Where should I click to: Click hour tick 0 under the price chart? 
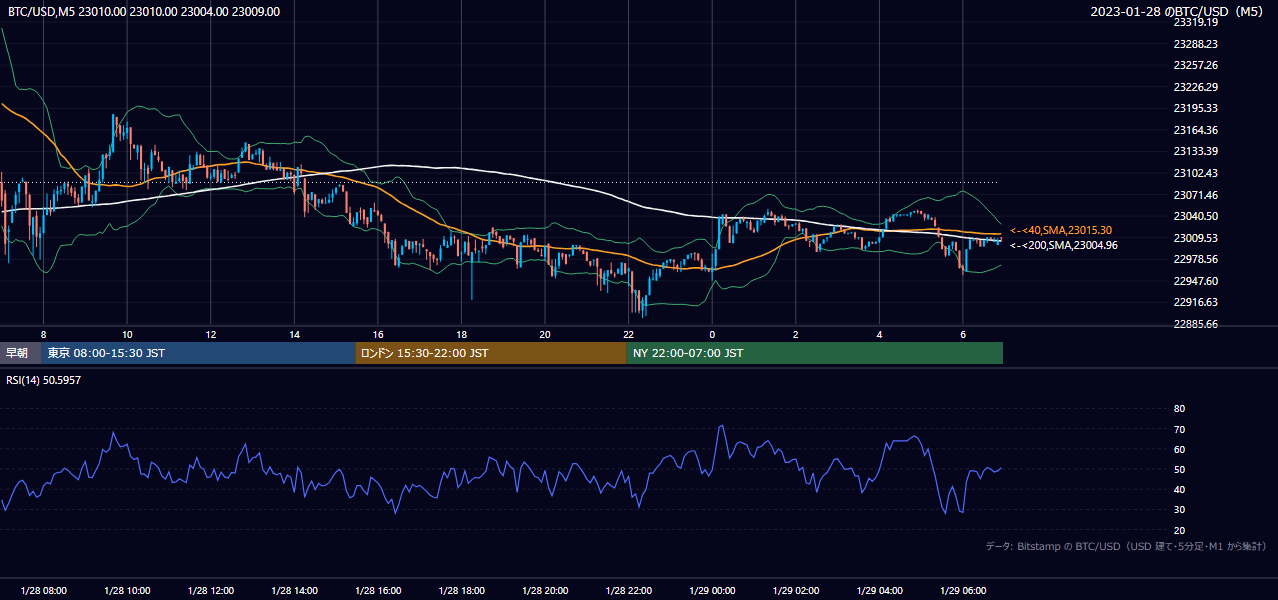click(712, 334)
